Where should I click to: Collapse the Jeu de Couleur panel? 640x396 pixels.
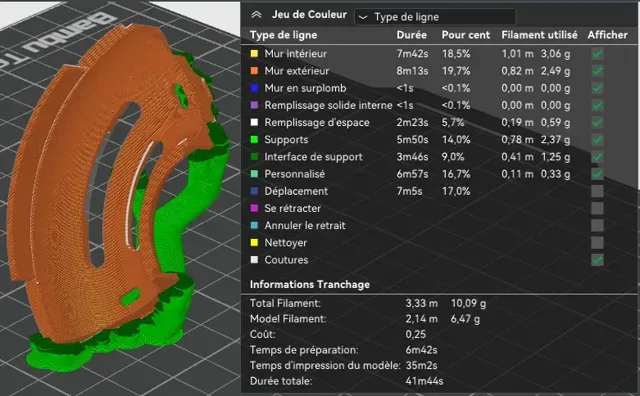tap(256, 15)
